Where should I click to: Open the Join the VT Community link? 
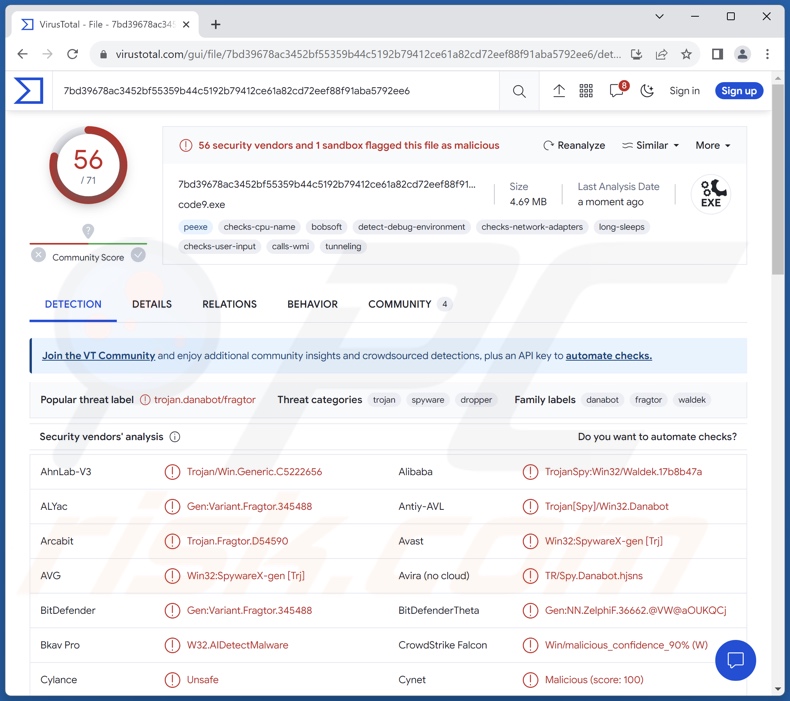[x=98, y=356]
